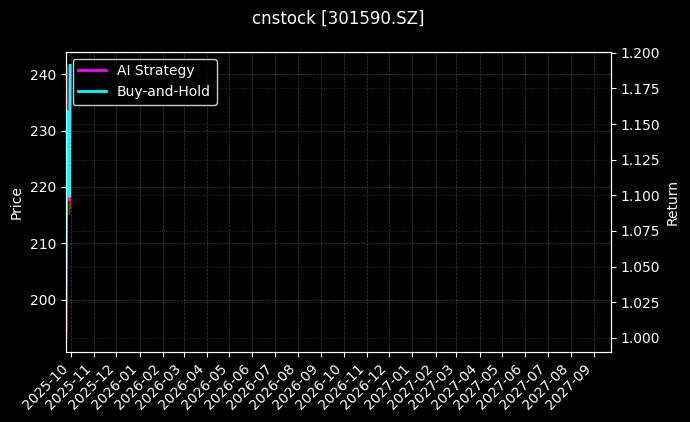Click the magenta AI Strategy legend line
The height and width of the screenshot is (422, 690).
(x=92, y=70)
